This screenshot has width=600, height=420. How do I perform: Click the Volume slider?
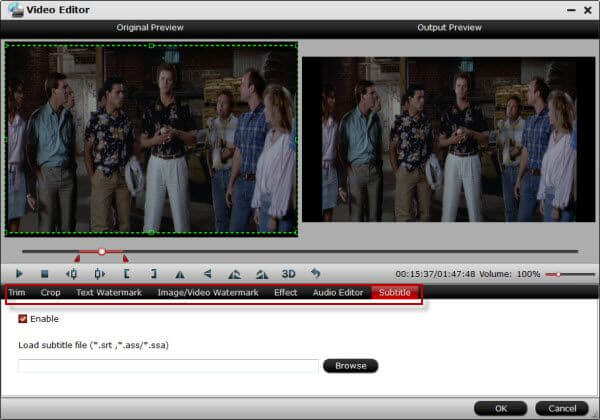566,273
